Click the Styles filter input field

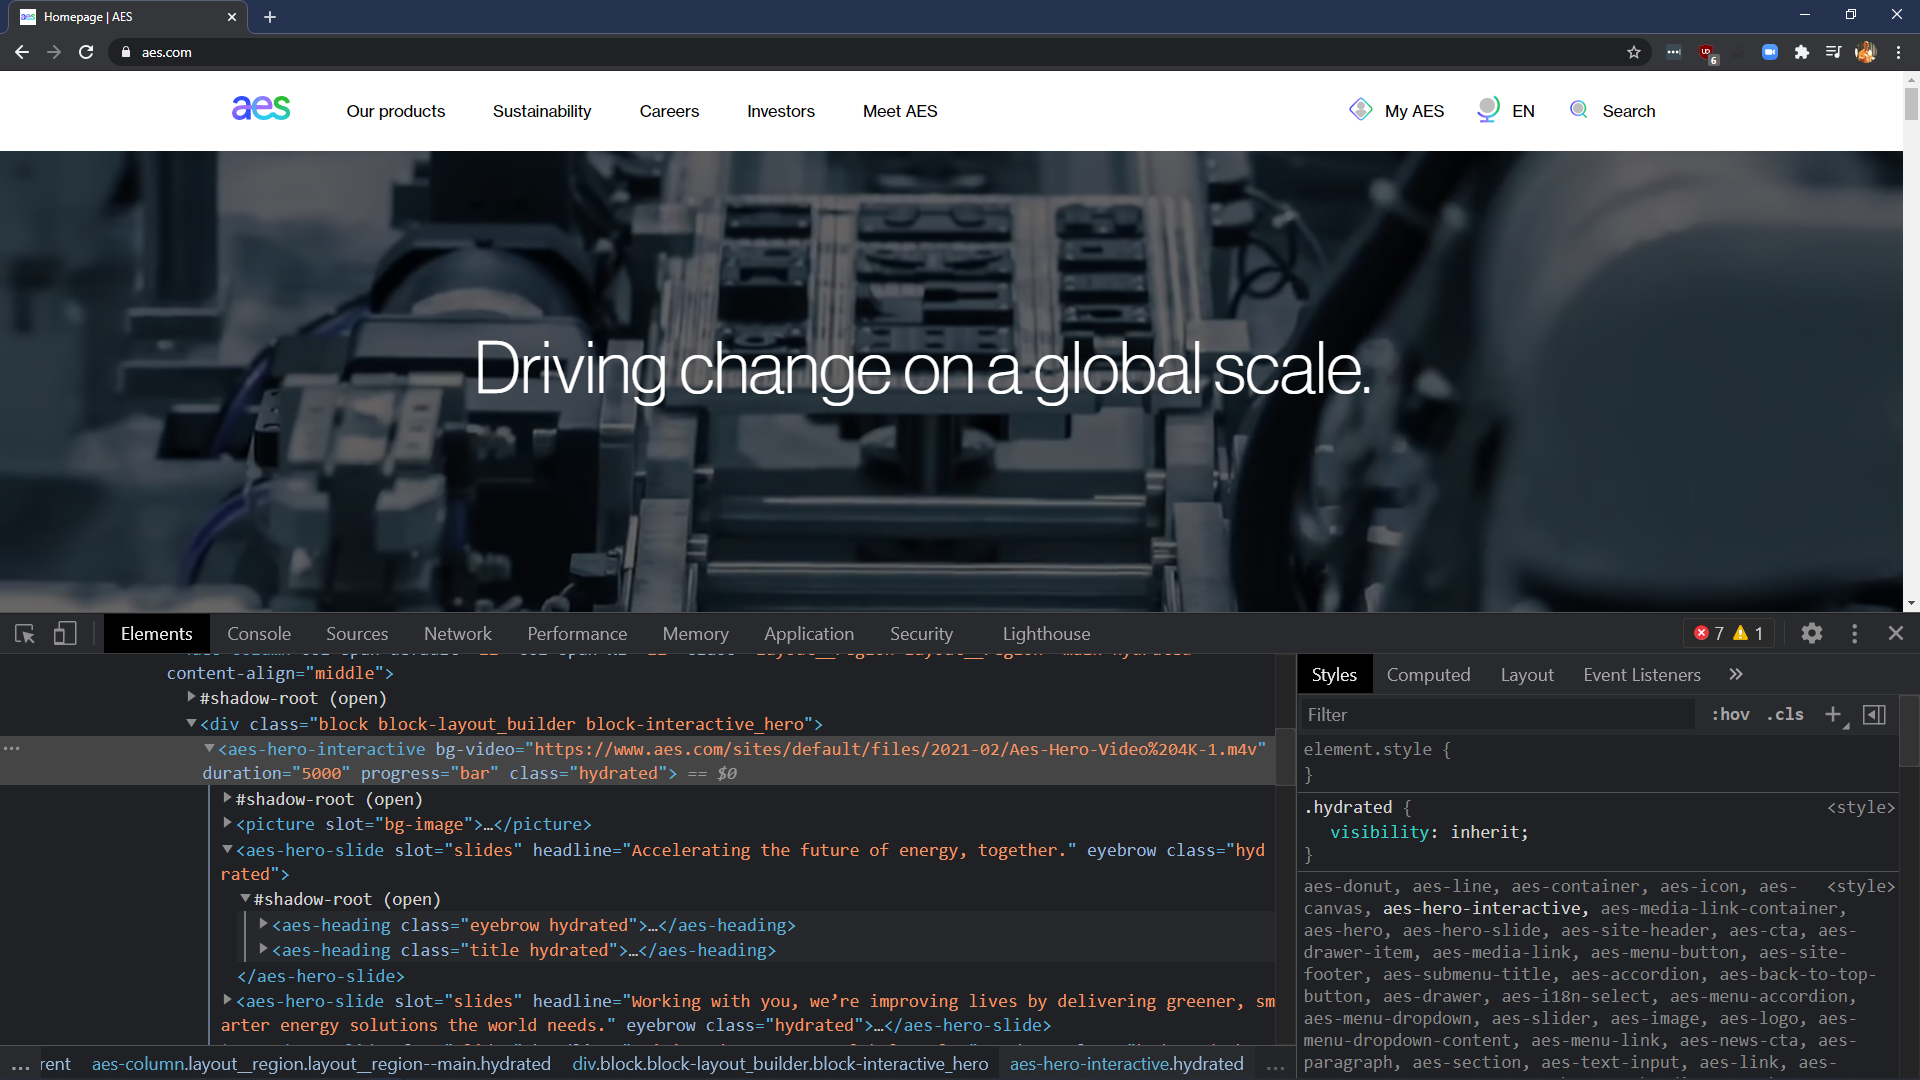tap(1495, 714)
